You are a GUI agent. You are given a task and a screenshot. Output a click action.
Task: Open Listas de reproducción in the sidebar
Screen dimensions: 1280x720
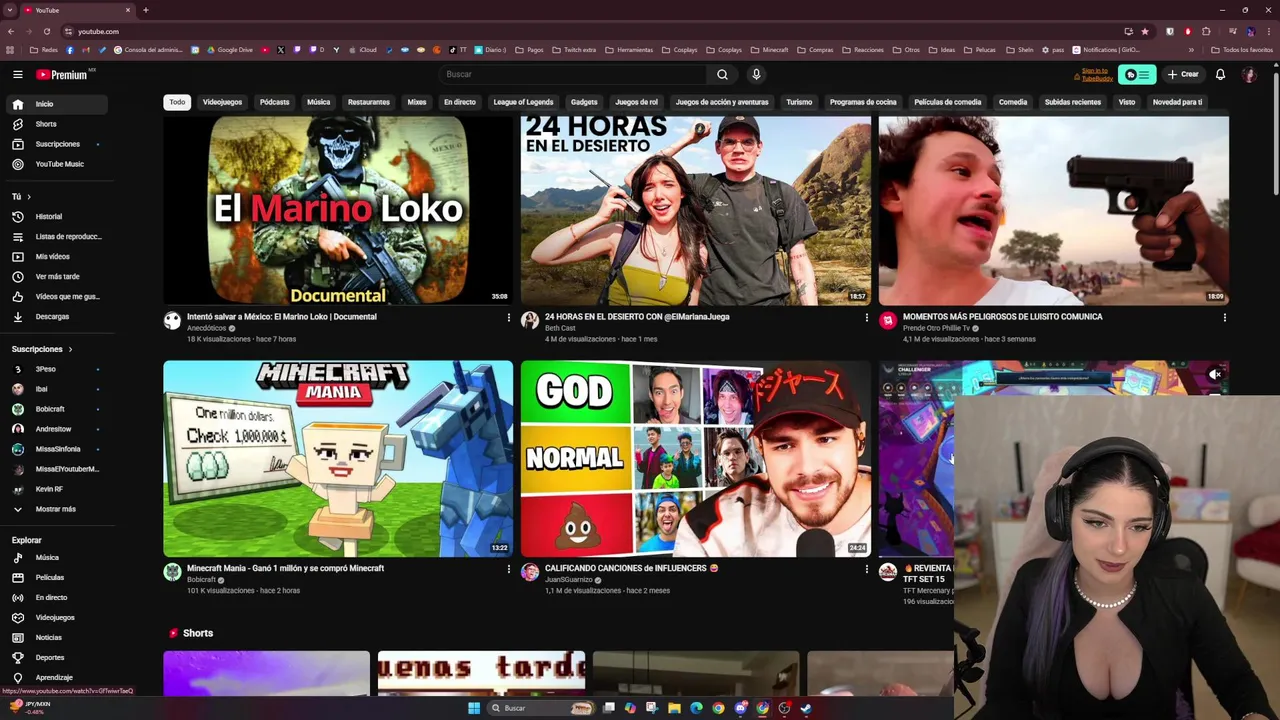coord(55,236)
